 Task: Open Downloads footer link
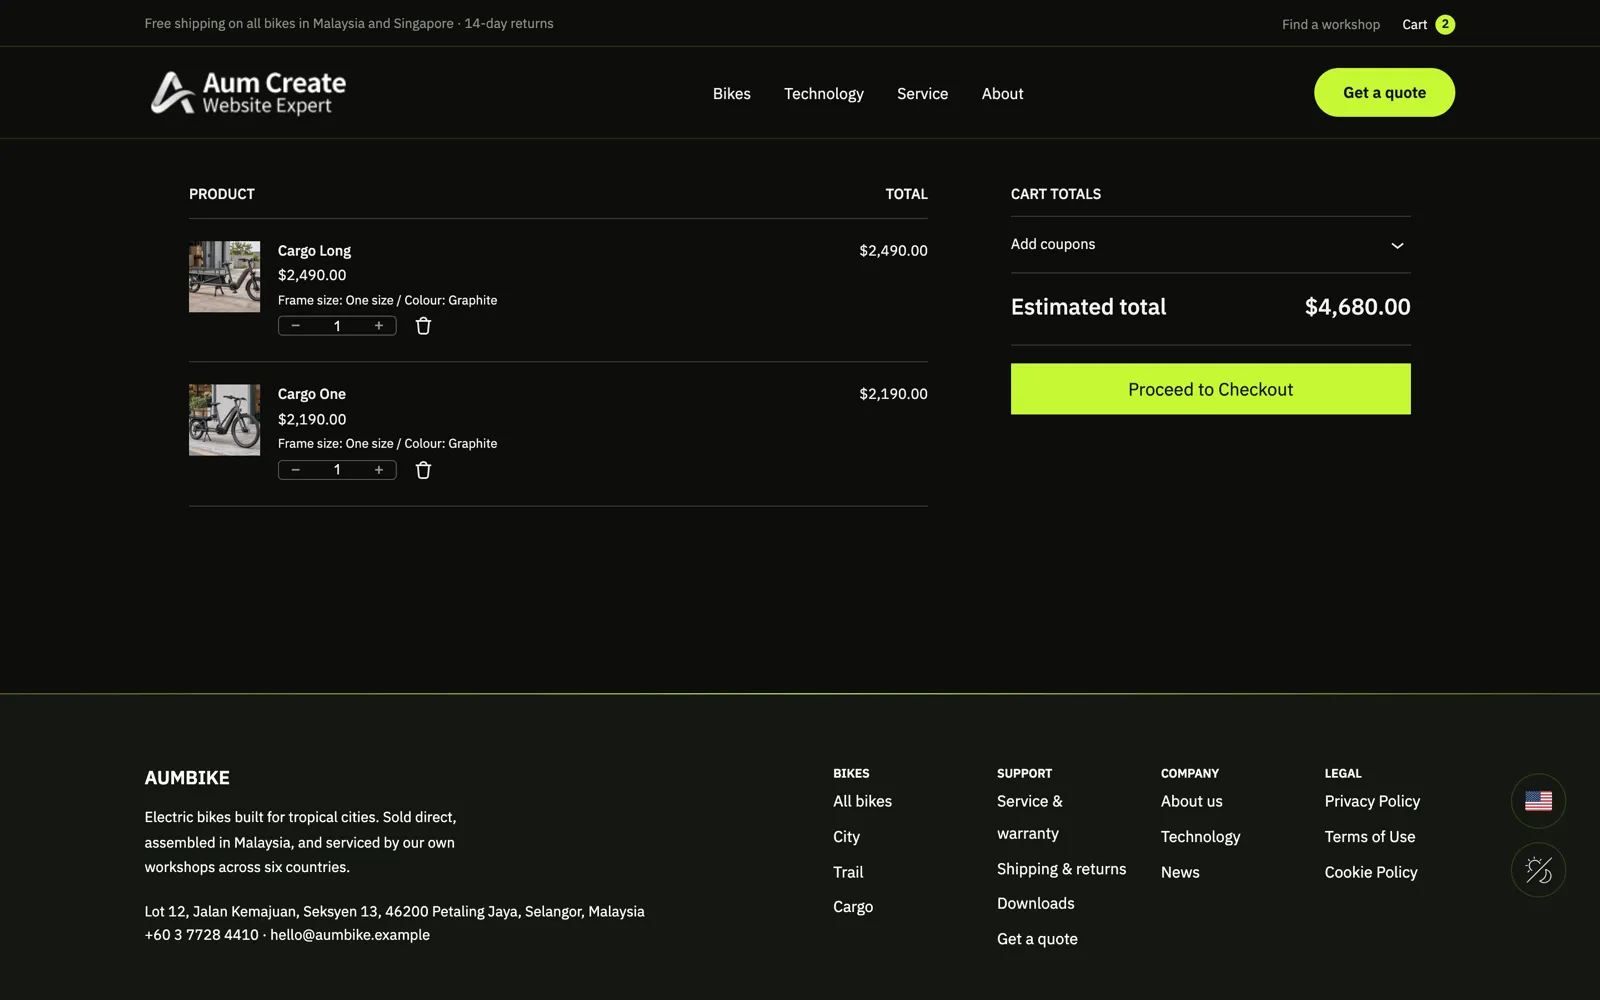(1036, 903)
